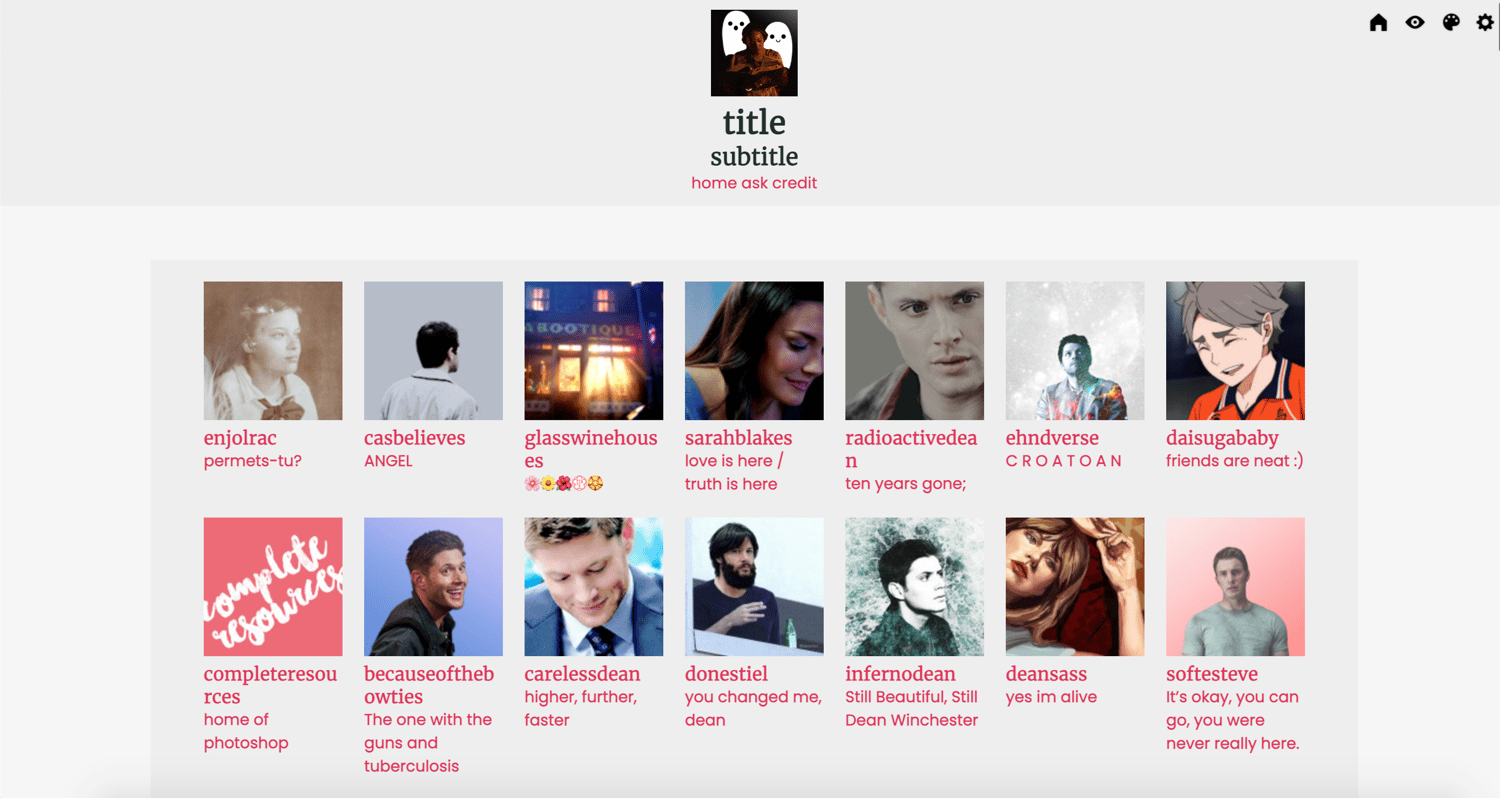Viewport: 1500px width, 798px height.
Task: Click the completeresources pink thumbnail
Action: [273, 586]
